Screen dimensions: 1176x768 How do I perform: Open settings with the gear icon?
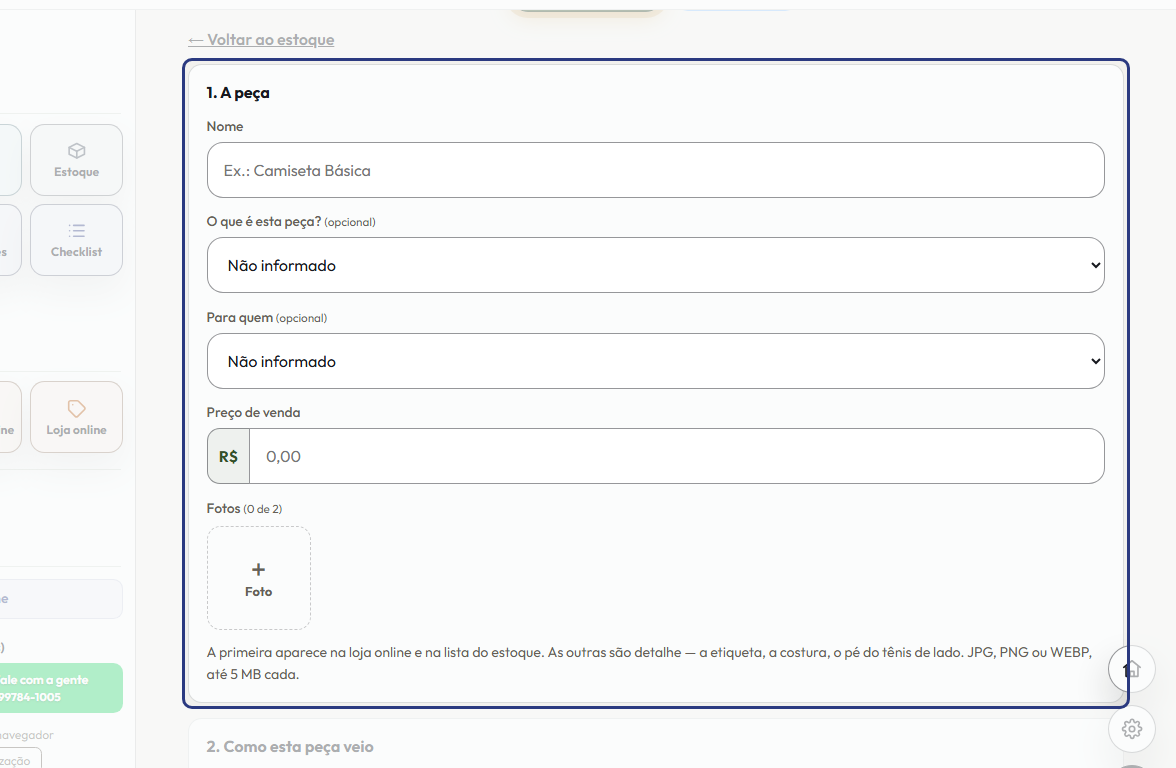1132,728
